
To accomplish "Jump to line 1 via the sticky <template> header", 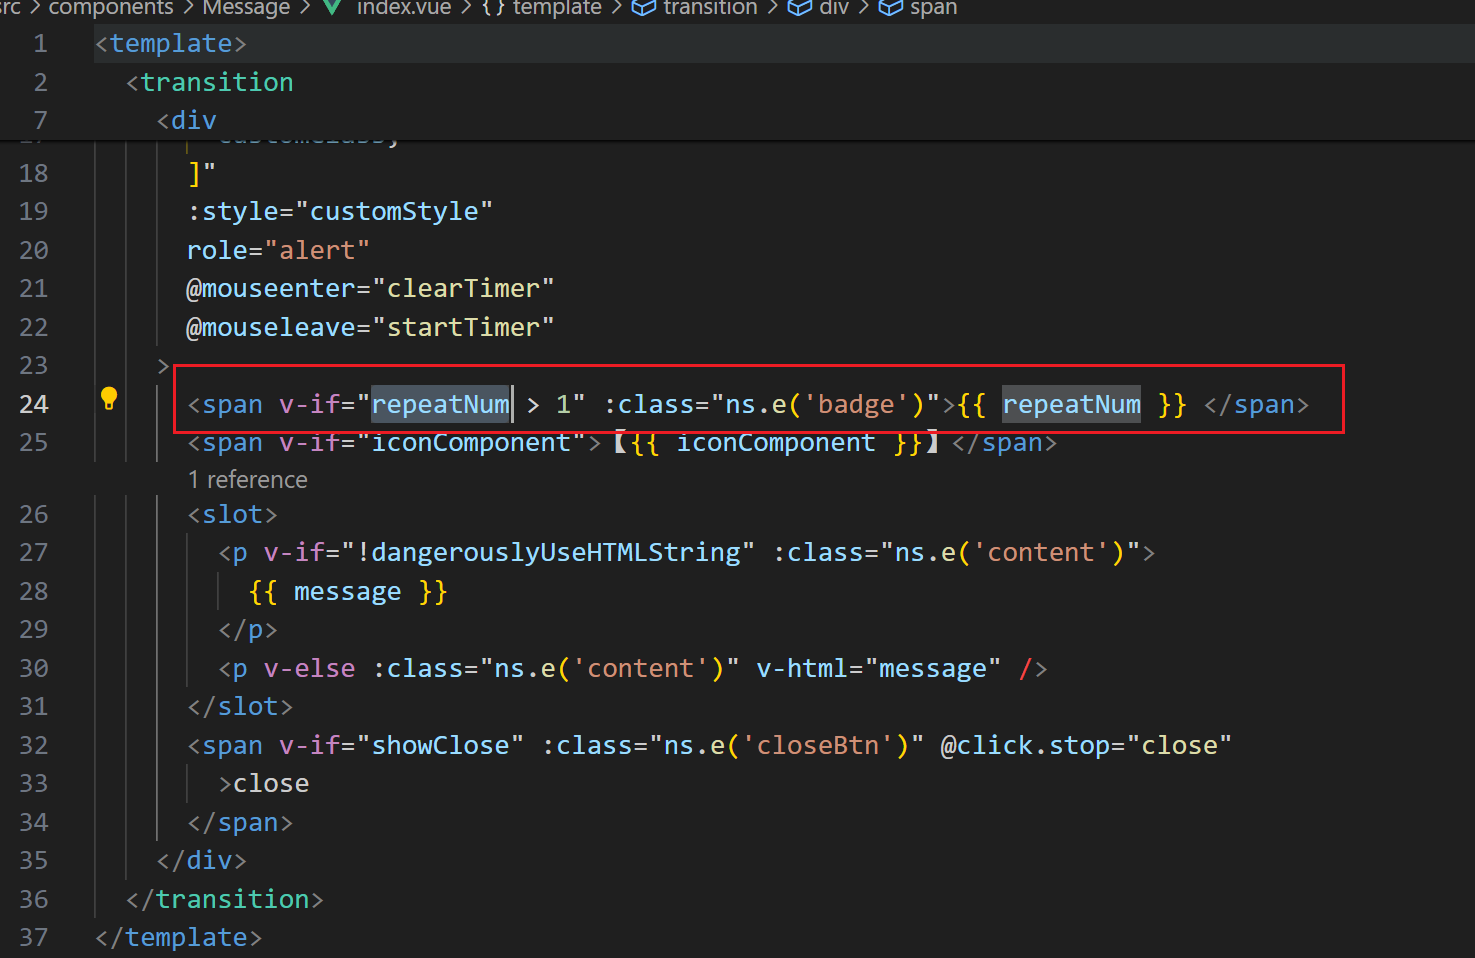I will coord(170,43).
